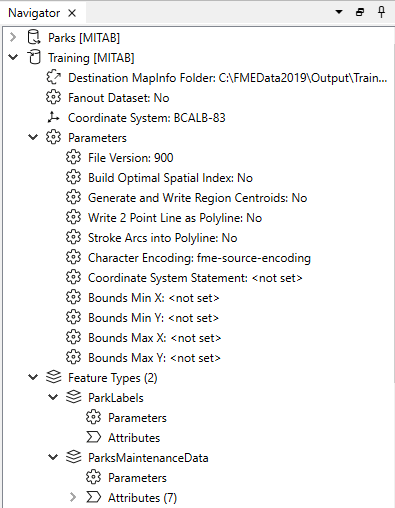Collapse the Parameters group under Training
Screen dimensions: 395x508
(x=33, y=137)
